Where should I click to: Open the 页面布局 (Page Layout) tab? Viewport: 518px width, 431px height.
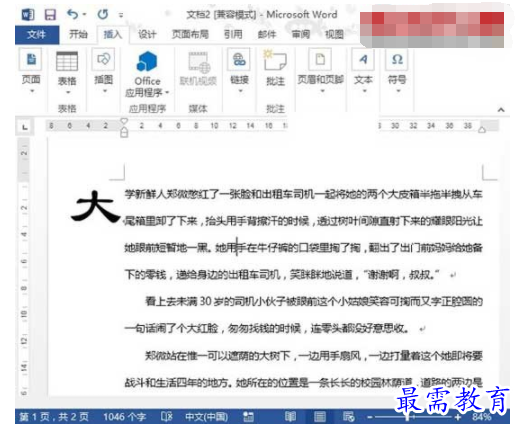tap(190, 34)
